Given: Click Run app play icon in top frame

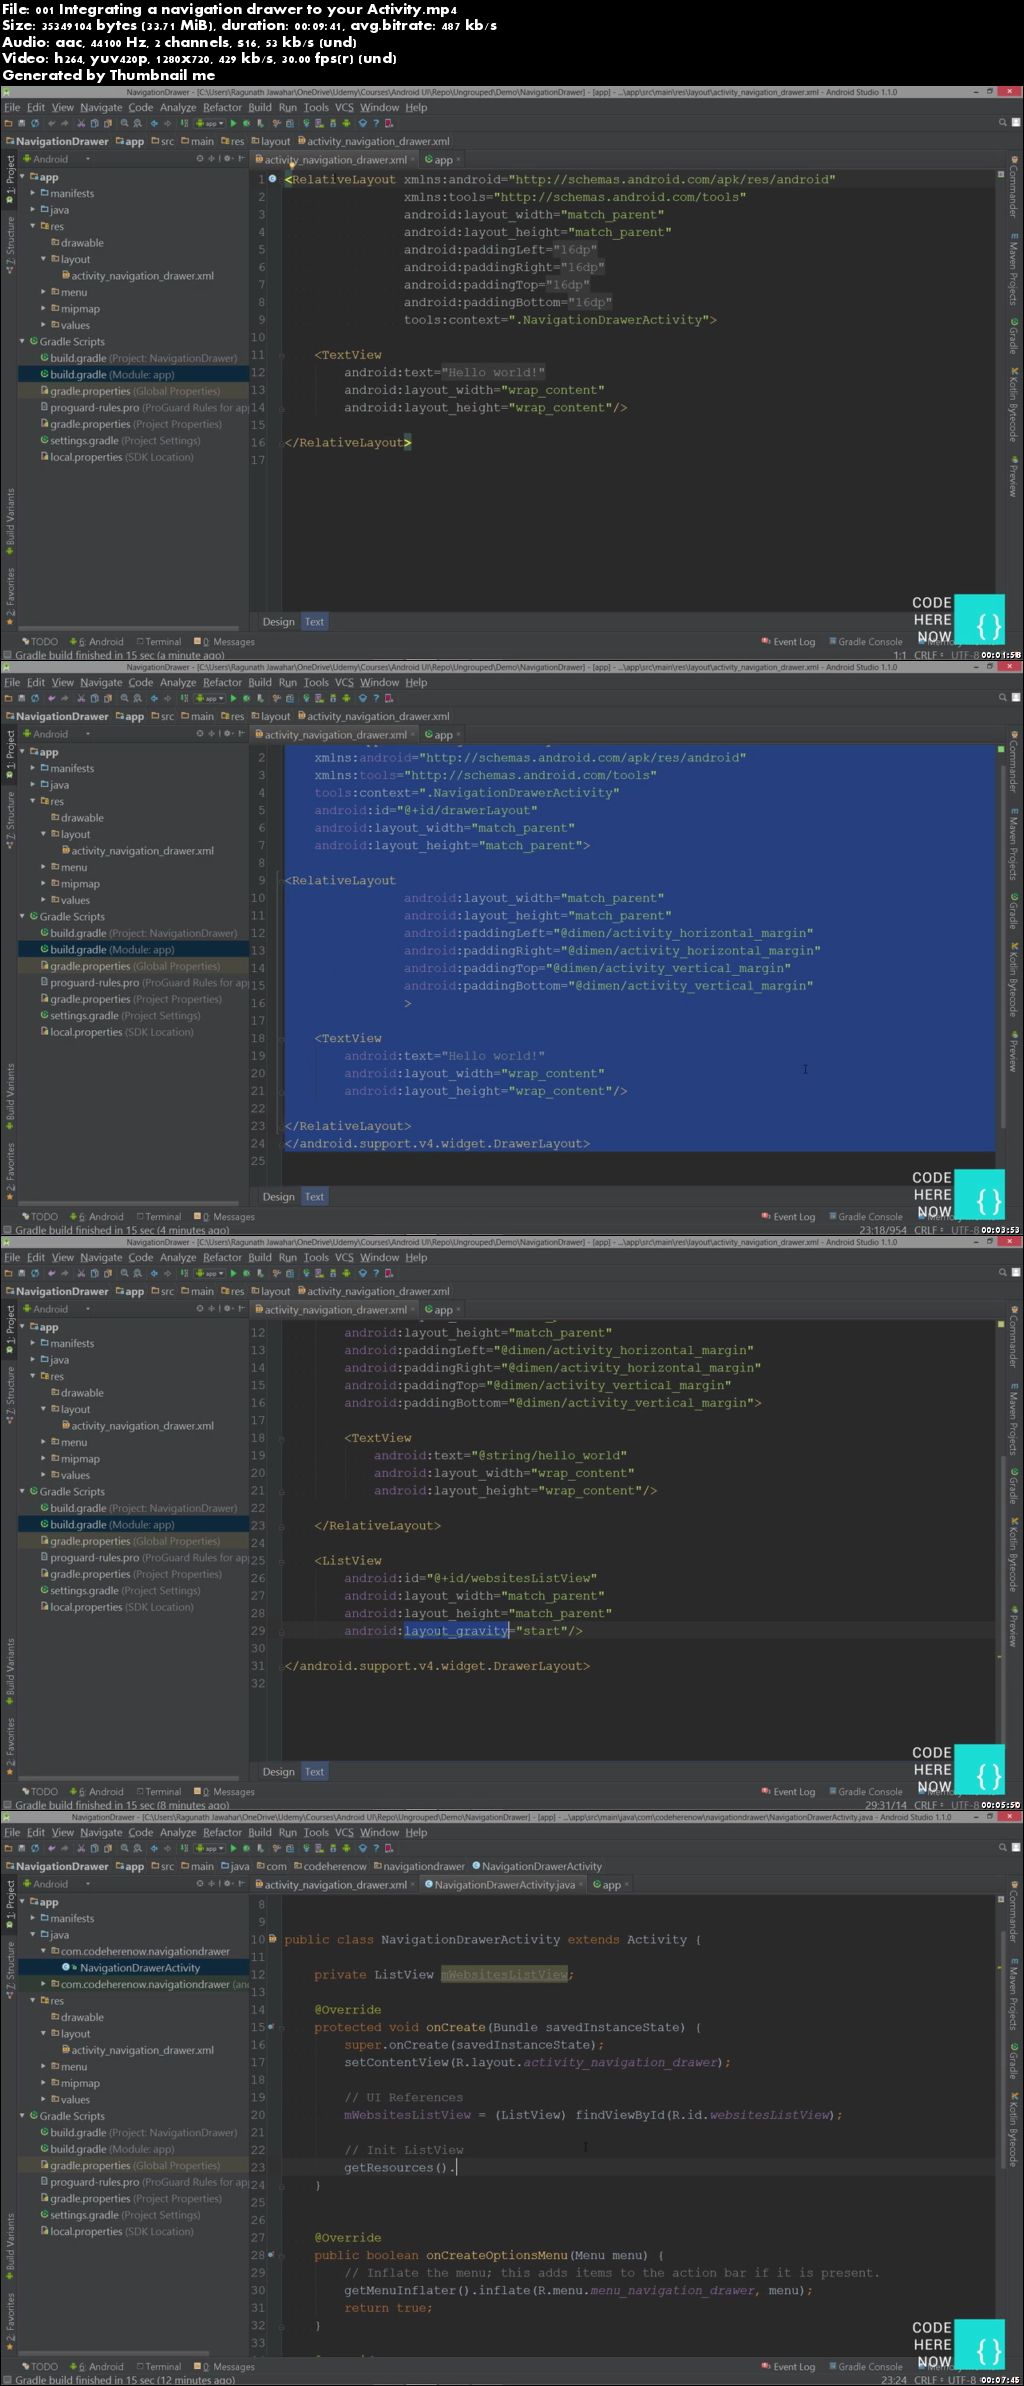Looking at the screenshot, I should pos(234,124).
